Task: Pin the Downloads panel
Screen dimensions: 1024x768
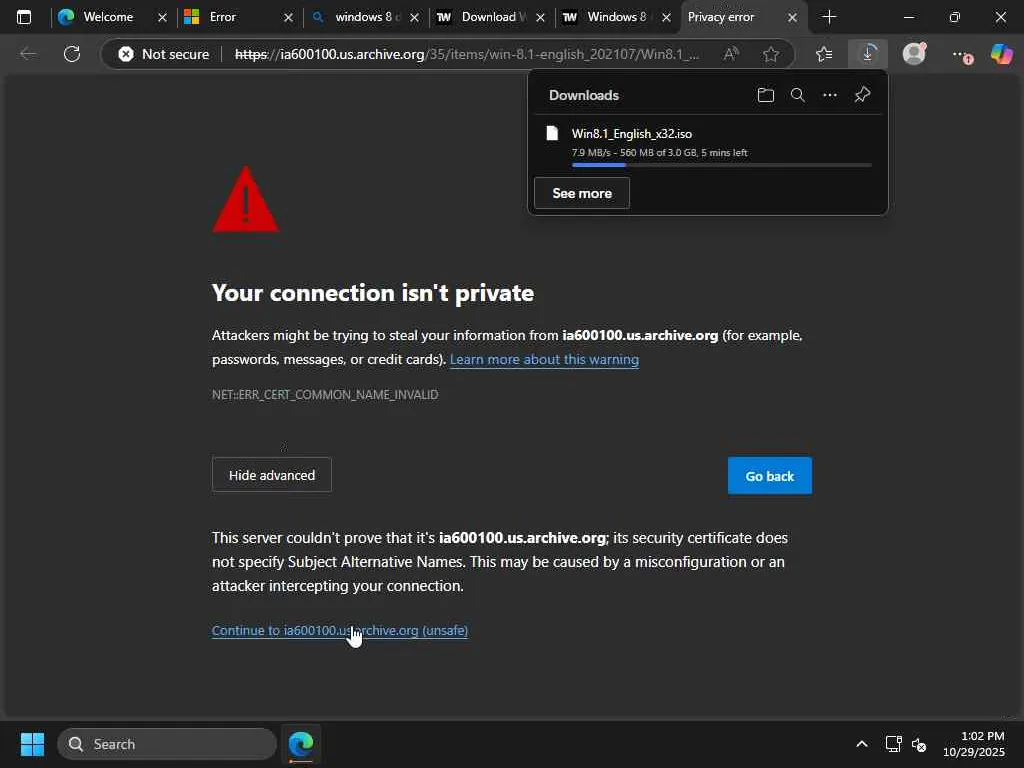Action: point(862,95)
